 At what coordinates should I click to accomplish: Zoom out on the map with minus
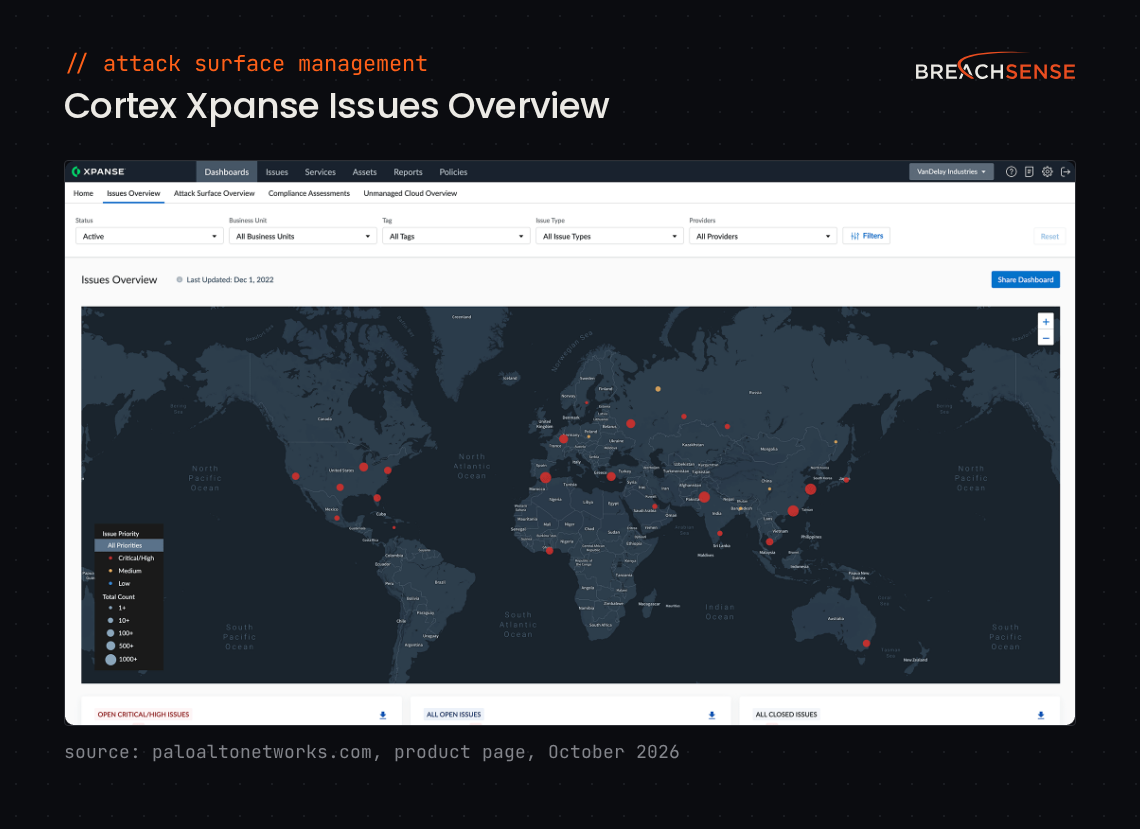tap(1045, 338)
